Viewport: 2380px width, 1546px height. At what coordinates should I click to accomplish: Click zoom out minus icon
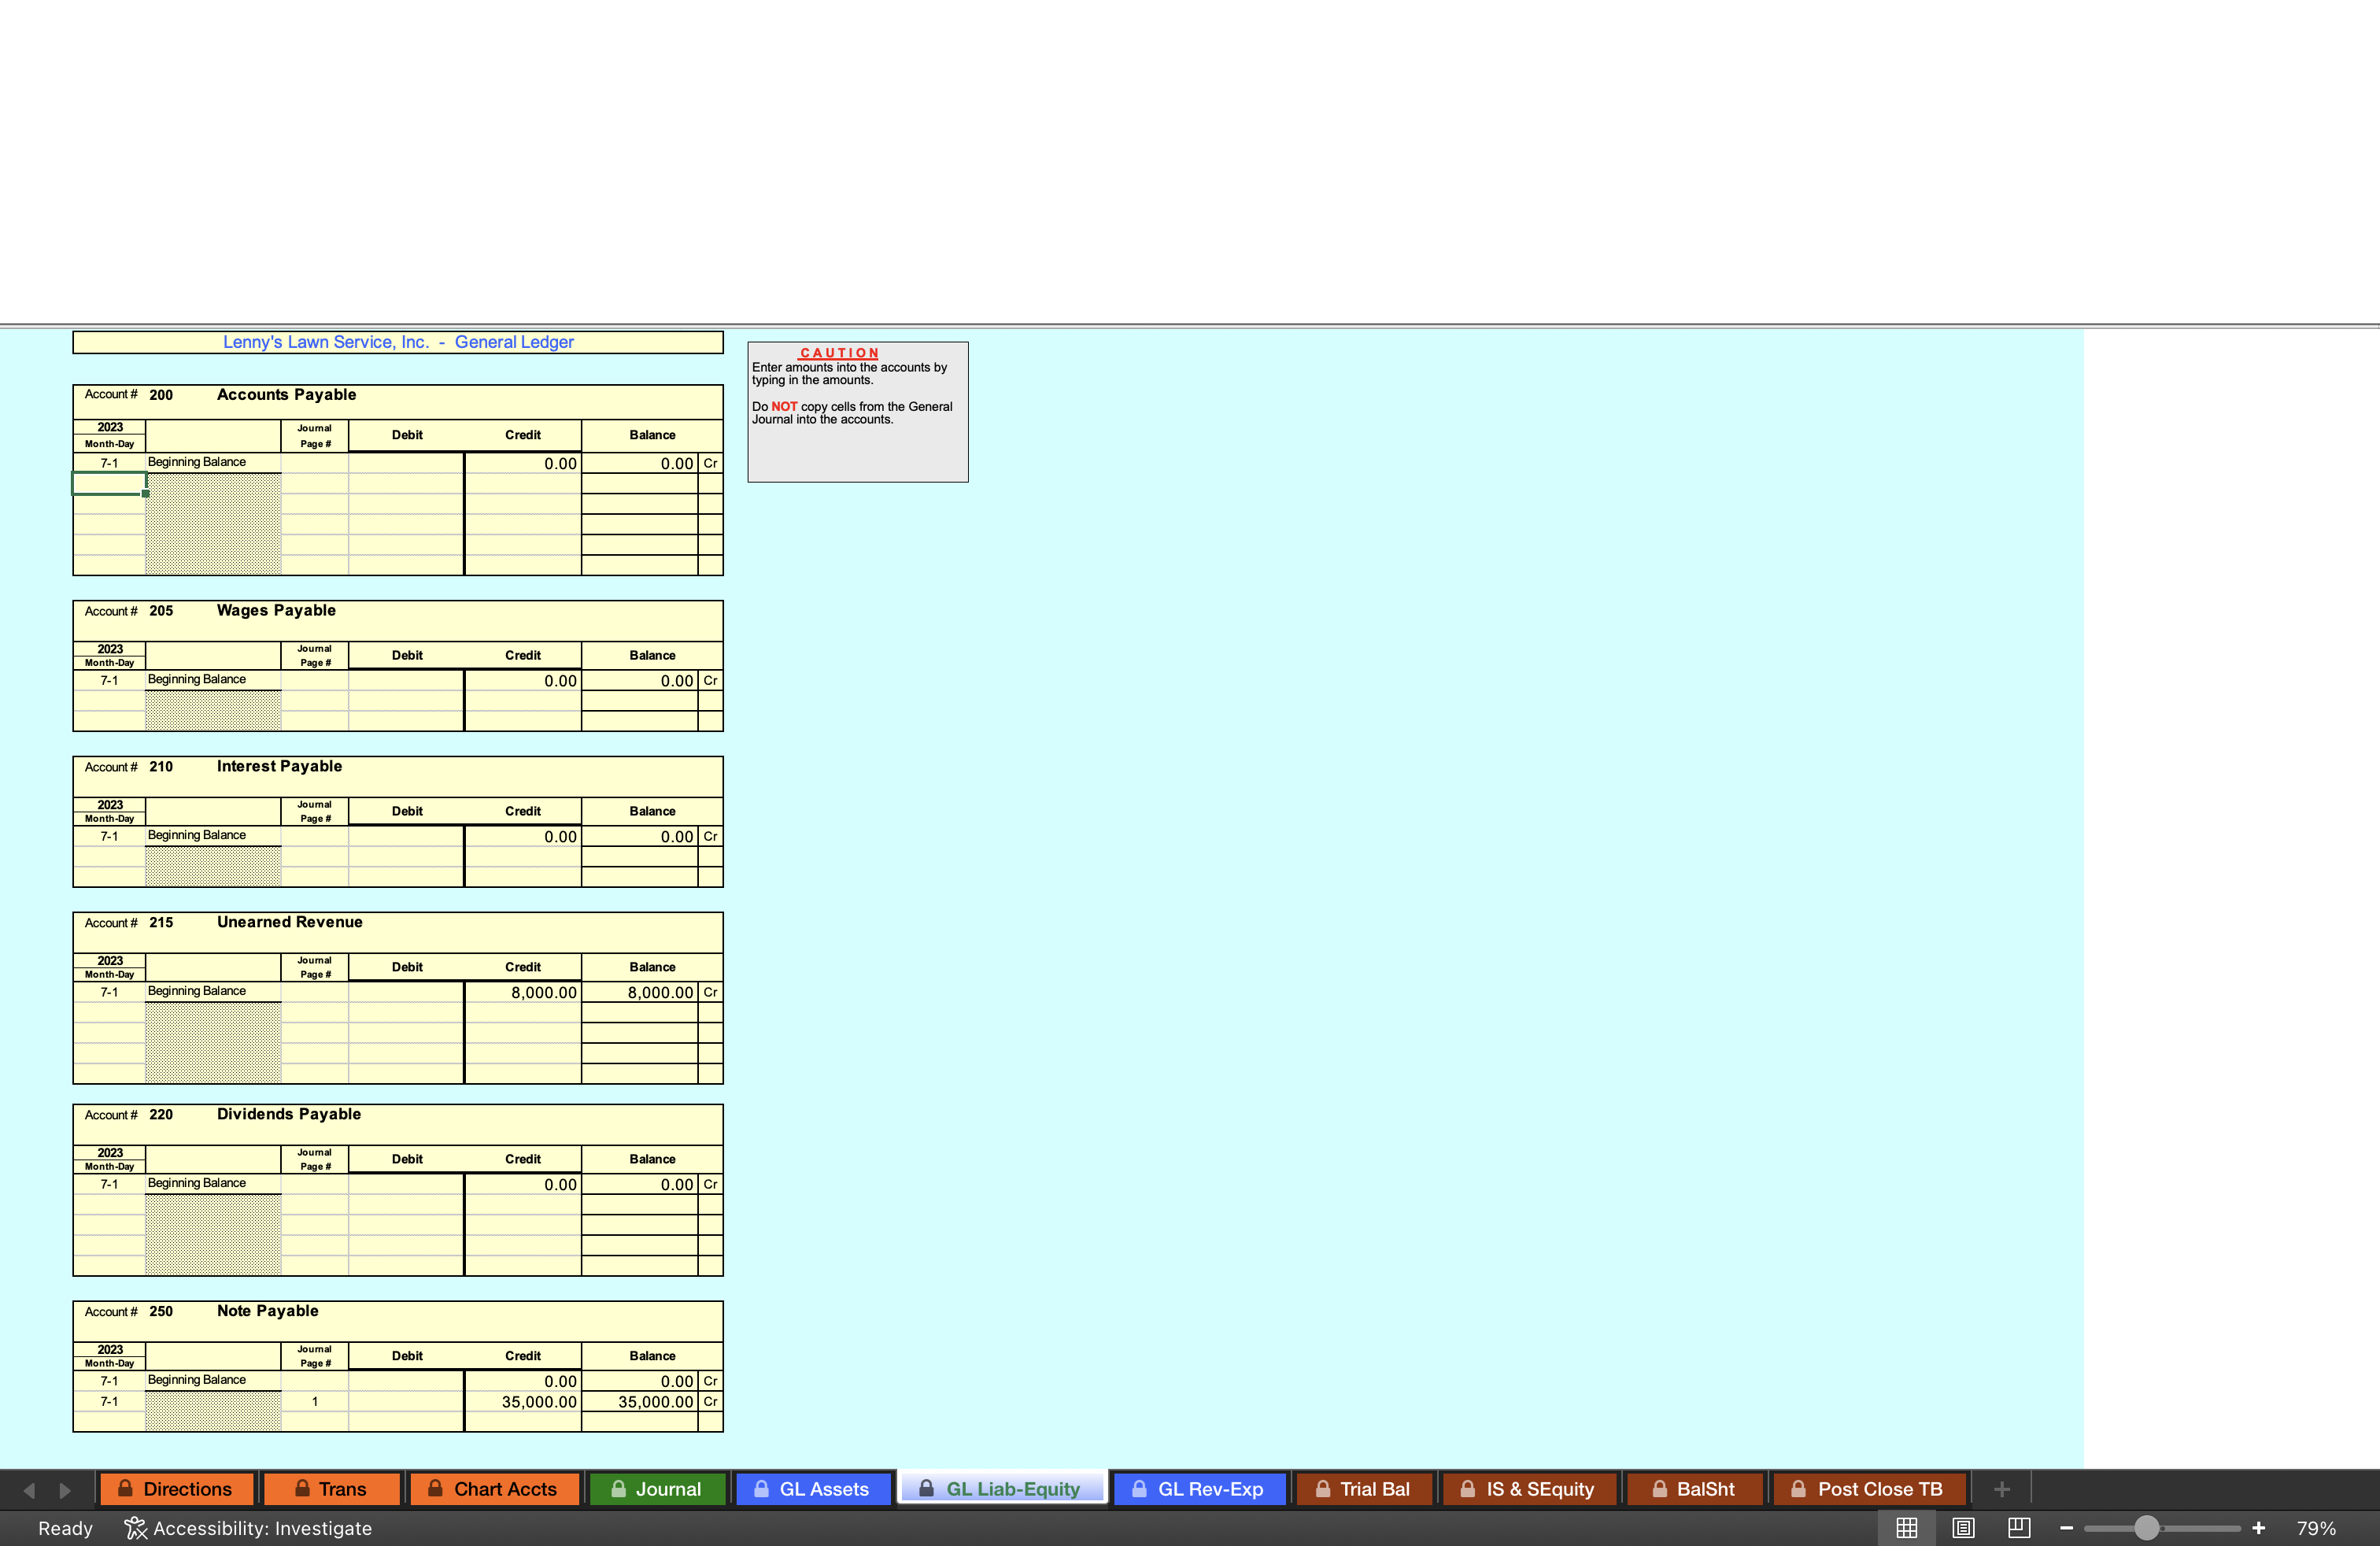point(2067,1528)
